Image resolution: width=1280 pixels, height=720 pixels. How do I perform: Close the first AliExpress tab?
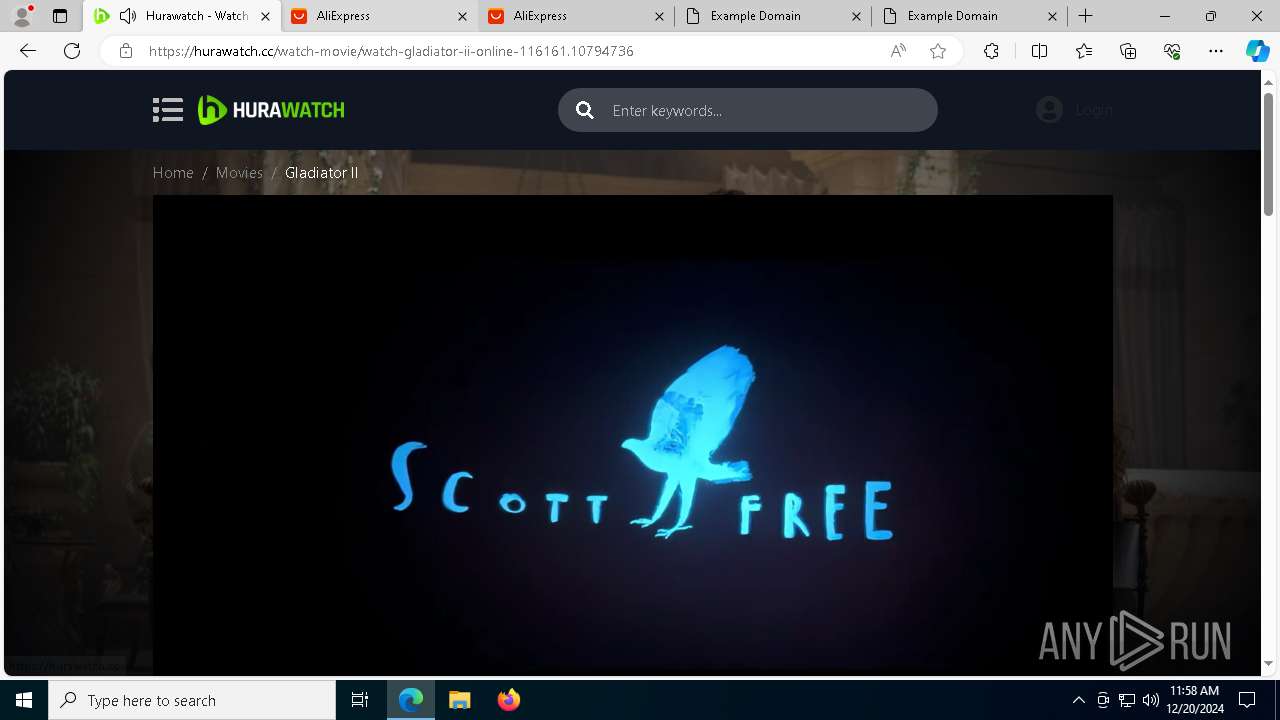(462, 16)
